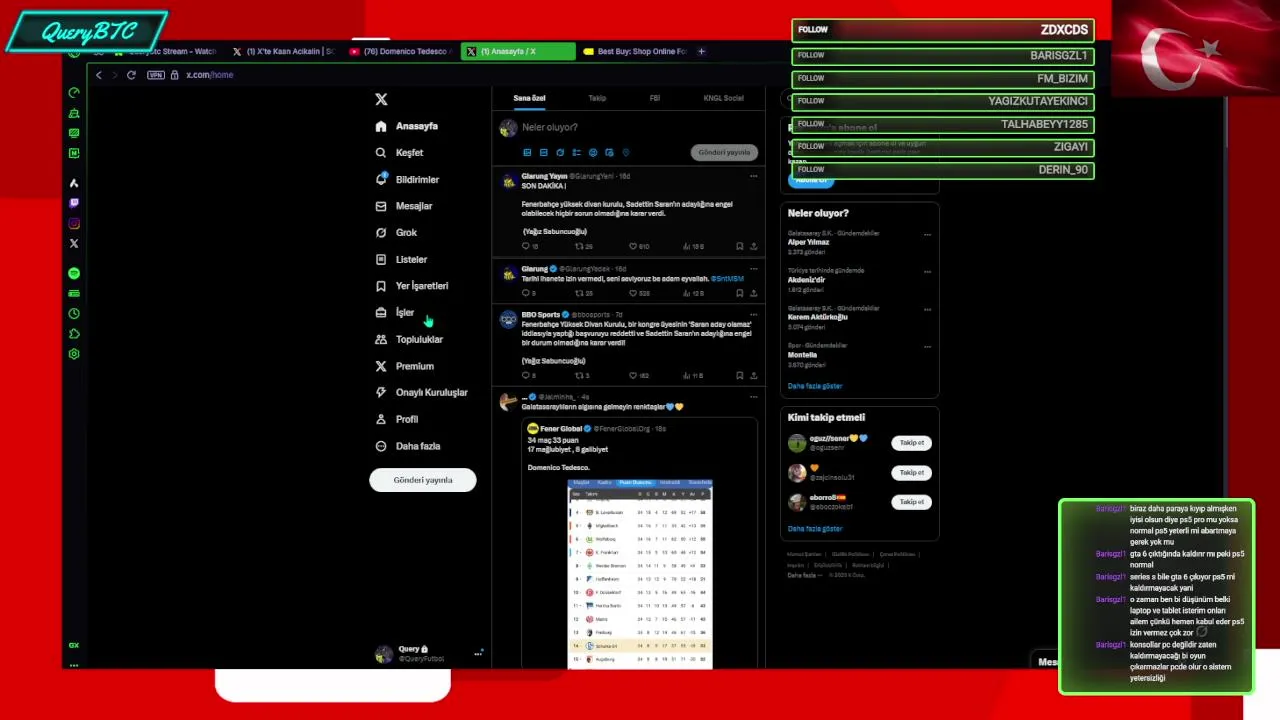Click the x.com/home address bar
This screenshot has width=1280, height=720.
(209, 75)
